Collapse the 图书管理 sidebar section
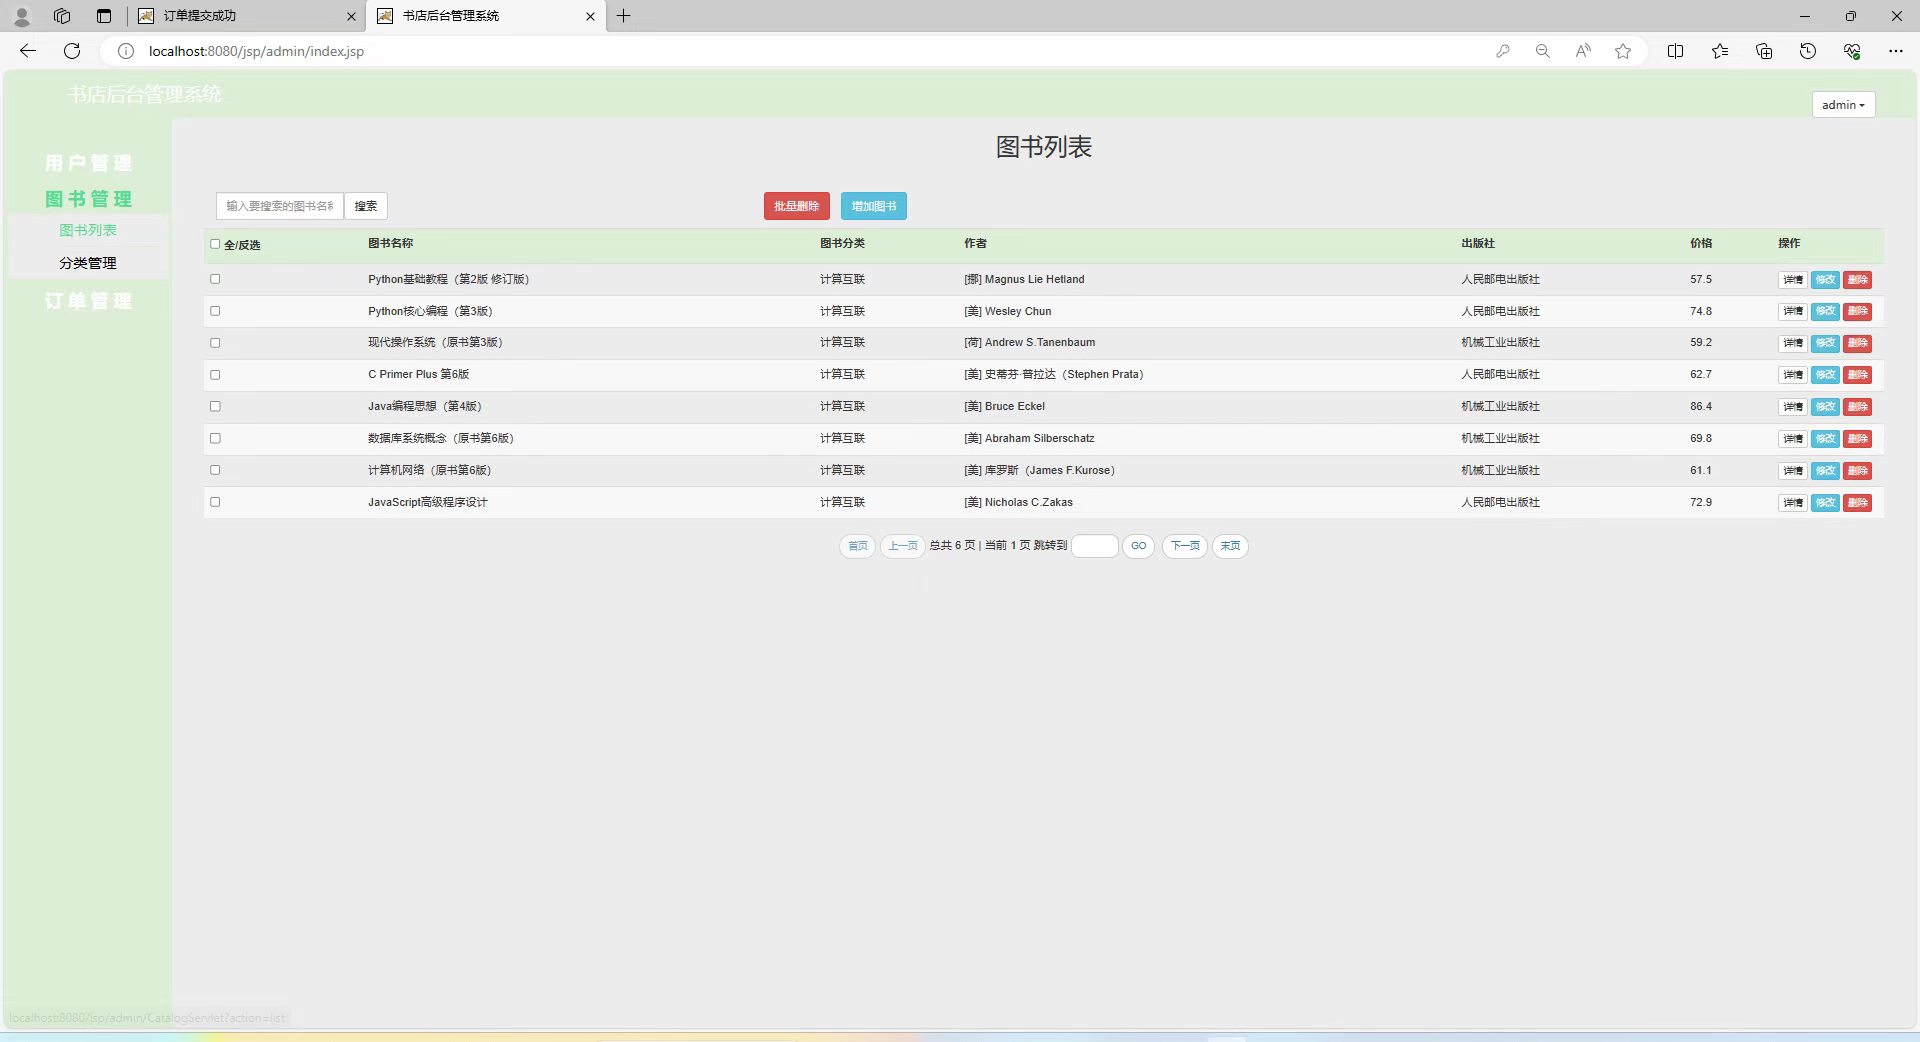1920x1042 pixels. point(88,199)
